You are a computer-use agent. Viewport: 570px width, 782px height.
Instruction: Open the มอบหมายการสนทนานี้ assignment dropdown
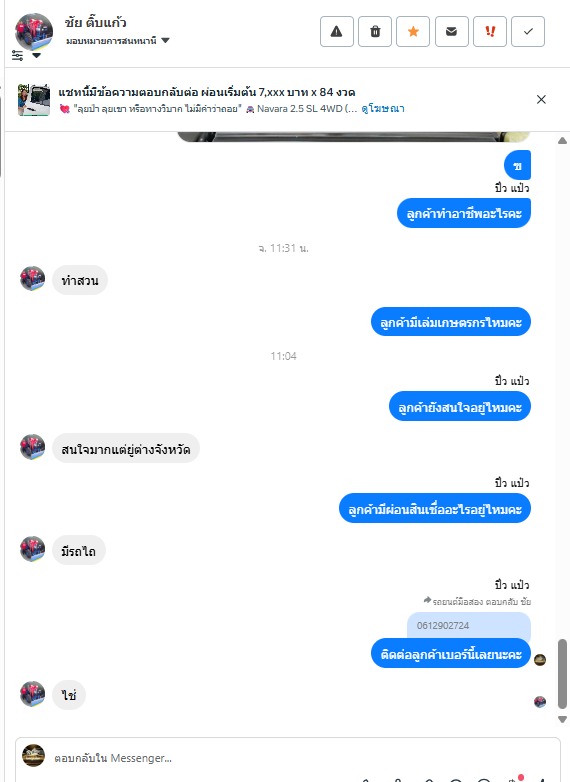coord(118,40)
